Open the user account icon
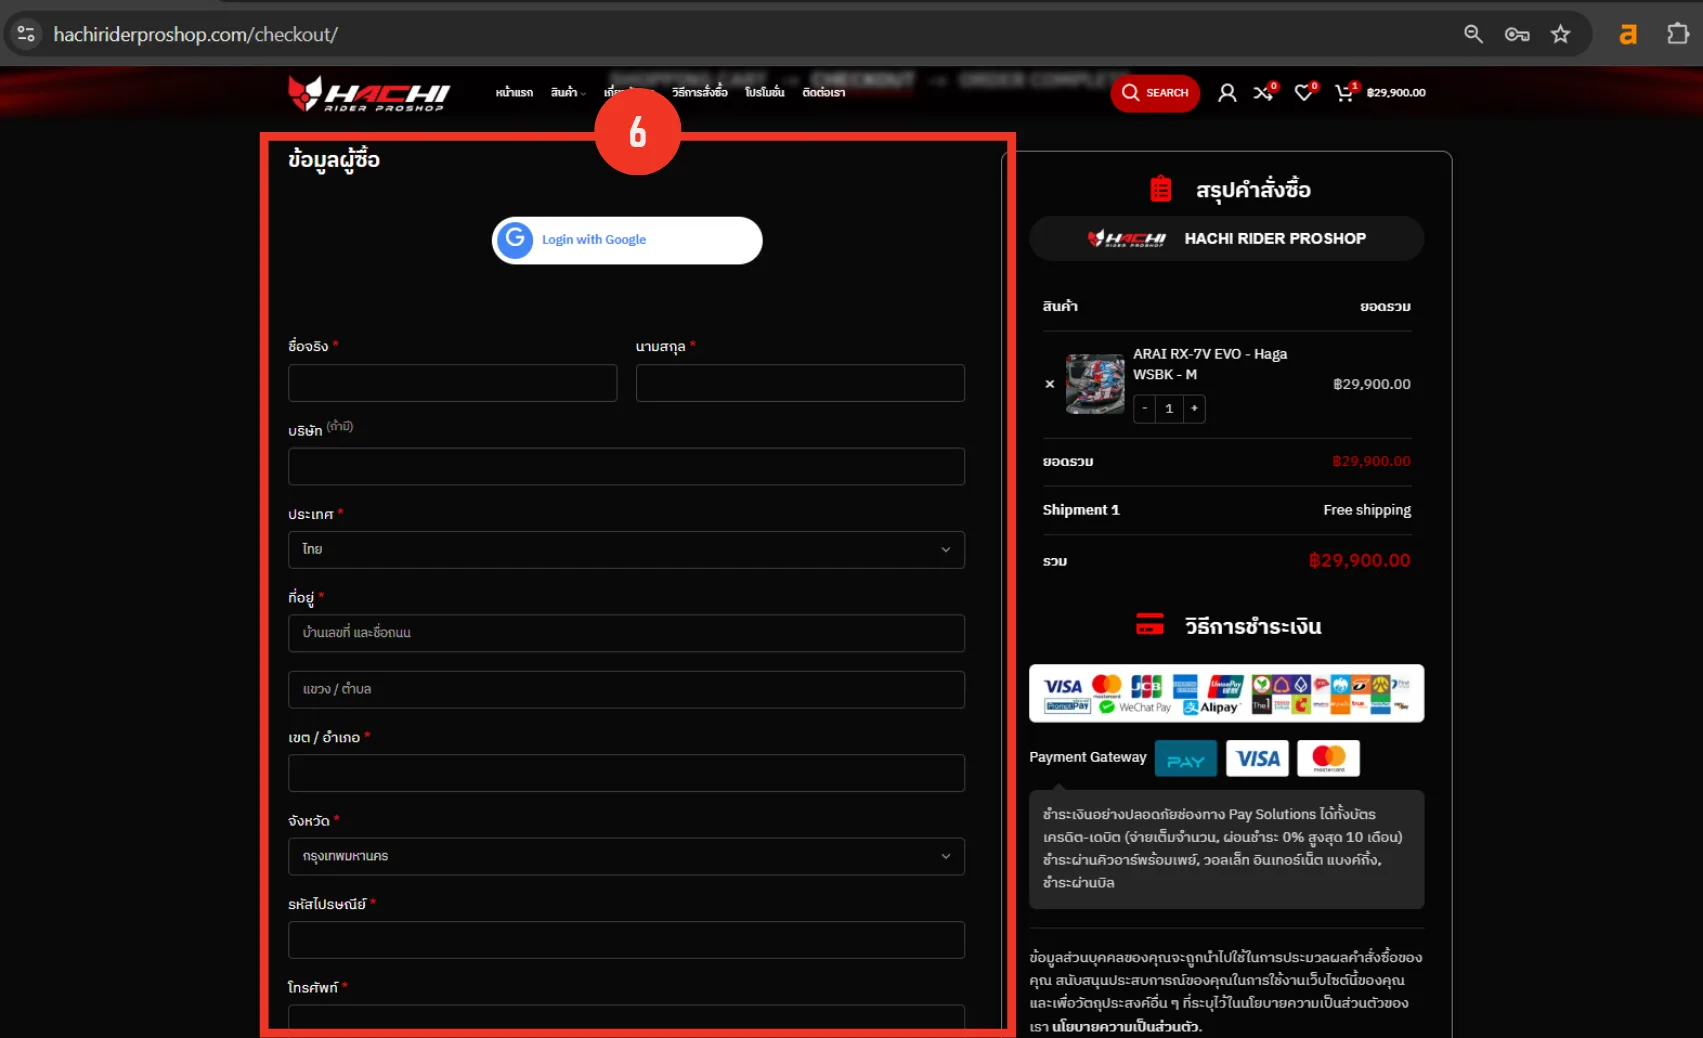This screenshot has width=1703, height=1038. pyautogui.click(x=1227, y=93)
